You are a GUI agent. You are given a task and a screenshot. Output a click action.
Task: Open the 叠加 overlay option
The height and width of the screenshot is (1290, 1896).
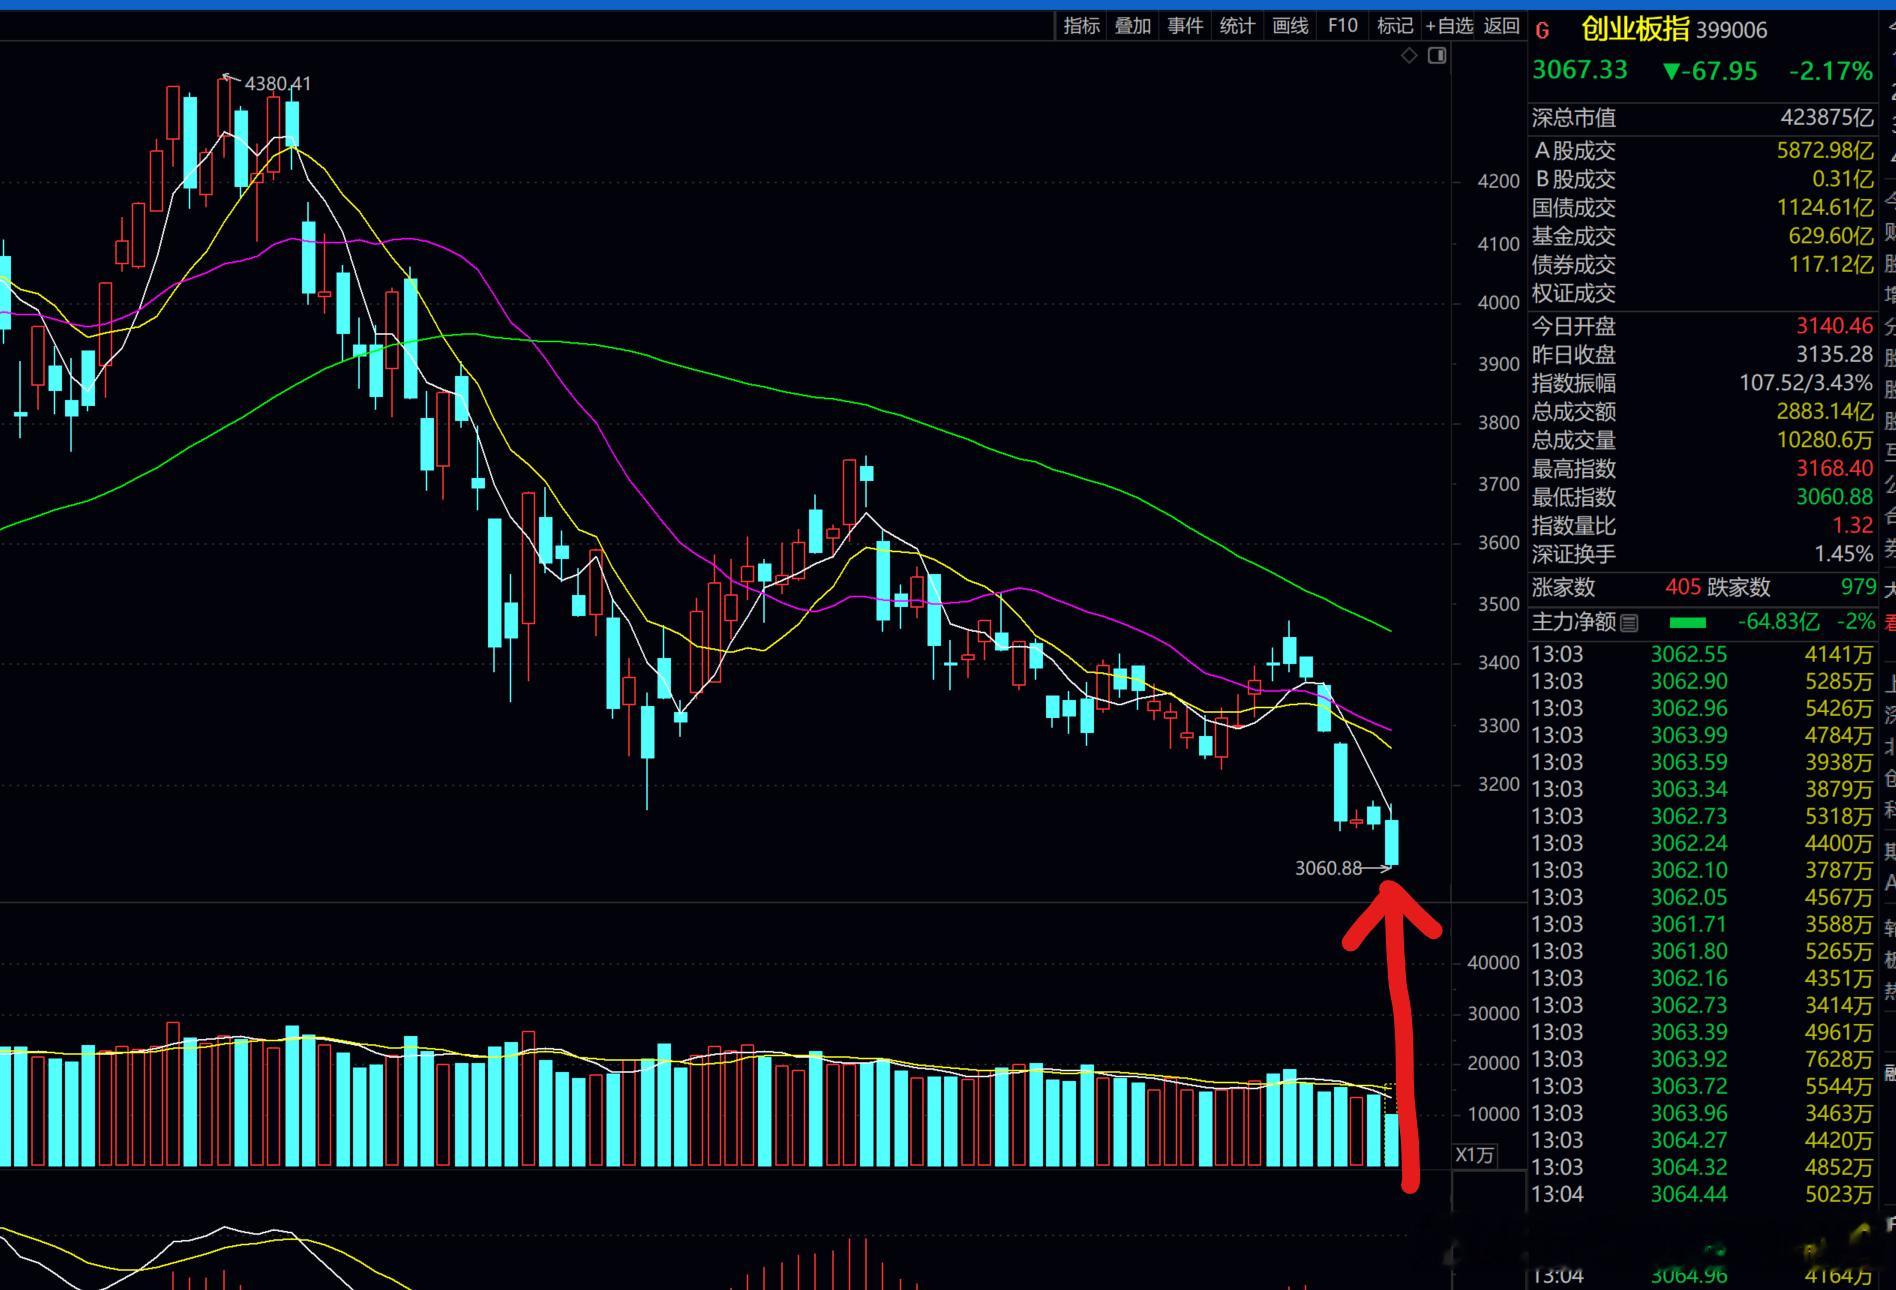(x=1133, y=26)
